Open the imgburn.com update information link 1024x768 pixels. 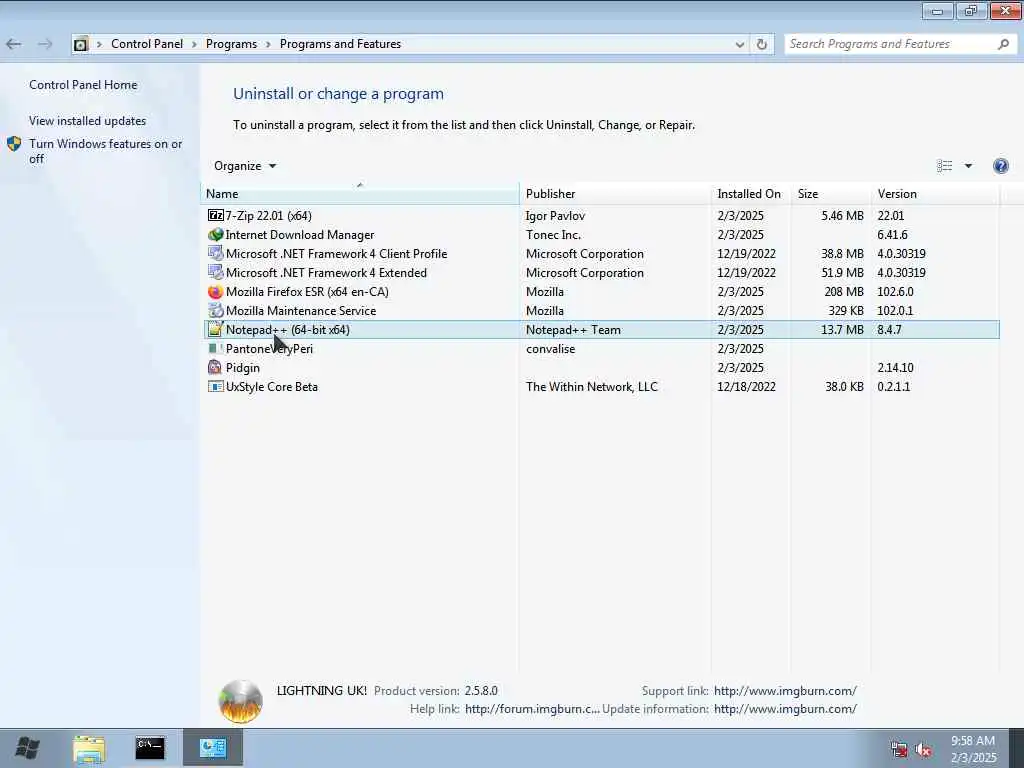(x=785, y=709)
